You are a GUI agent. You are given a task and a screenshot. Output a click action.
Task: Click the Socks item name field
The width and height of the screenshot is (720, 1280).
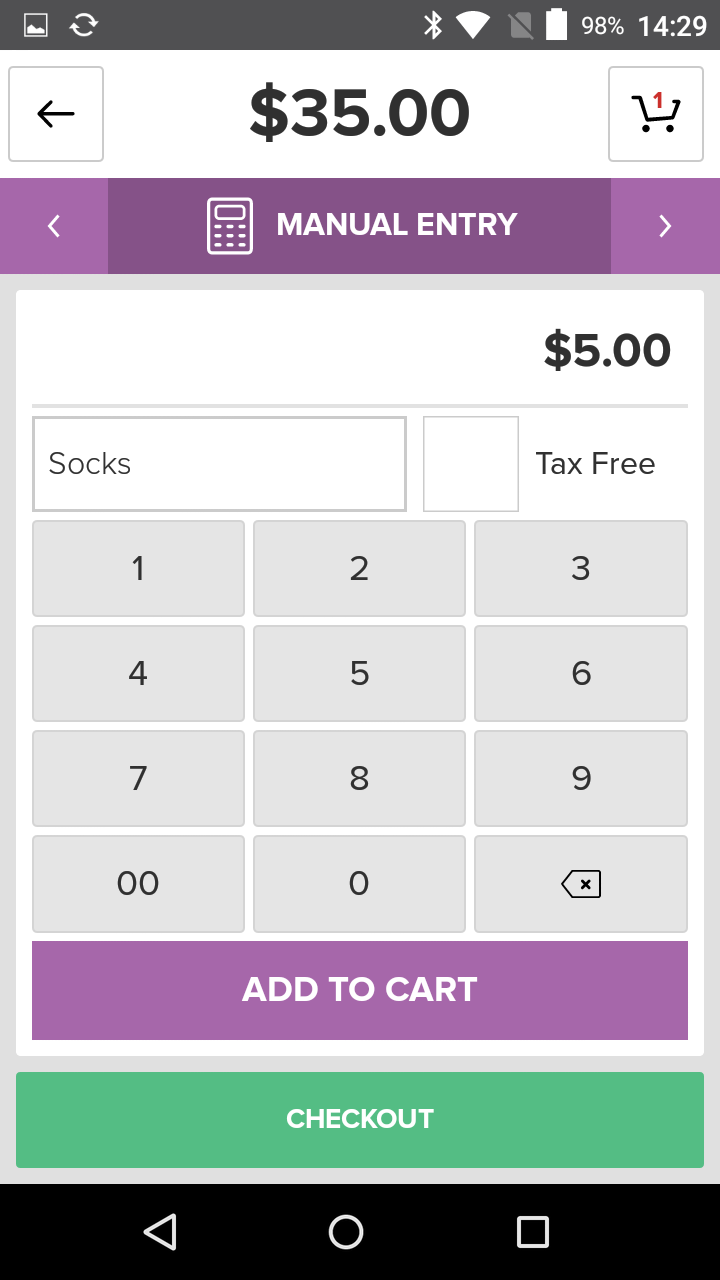tap(219, 464)
